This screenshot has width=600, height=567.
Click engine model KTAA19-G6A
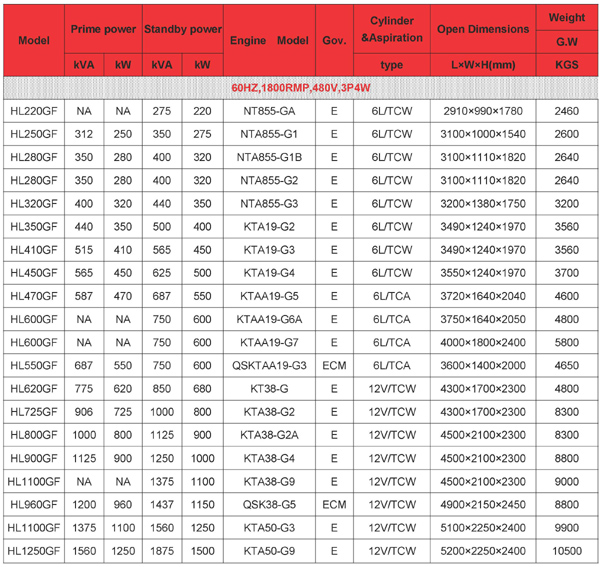[x=269, y=319]
